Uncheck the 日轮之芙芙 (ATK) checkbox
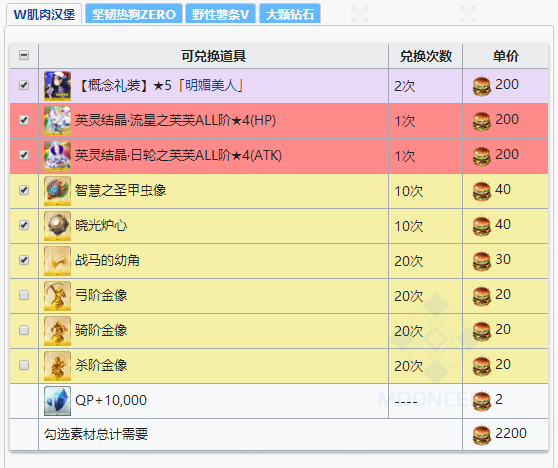This screenshot has height=468, width=558. coord(24,155)
